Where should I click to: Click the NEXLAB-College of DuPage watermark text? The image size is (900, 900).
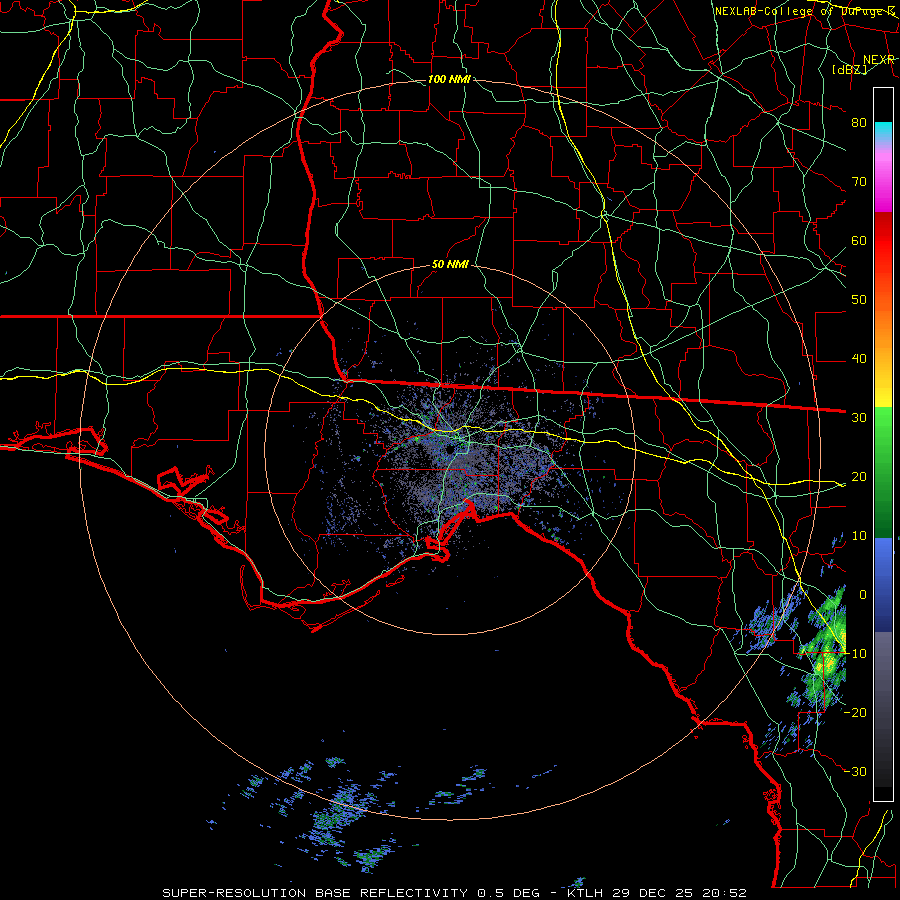coord(805,11)
